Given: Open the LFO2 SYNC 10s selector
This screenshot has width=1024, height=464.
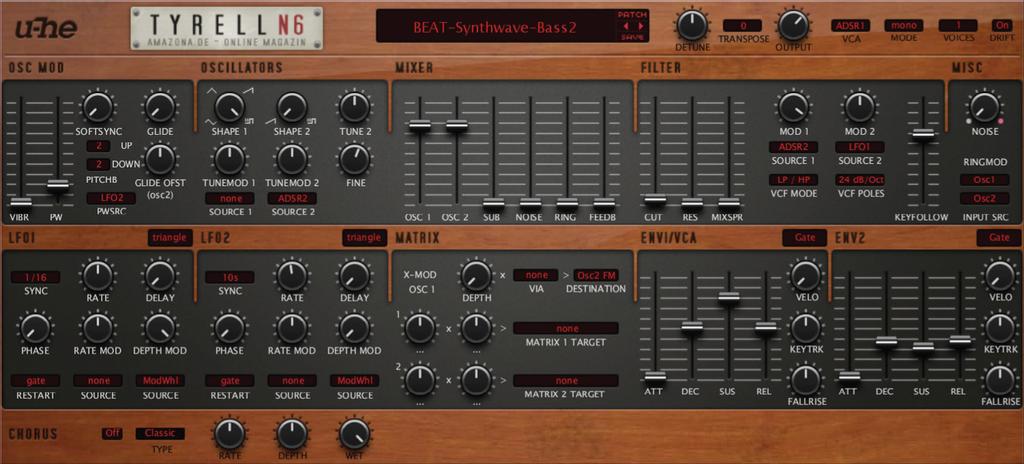Looking at the screenshot, I should pos(230,277).
